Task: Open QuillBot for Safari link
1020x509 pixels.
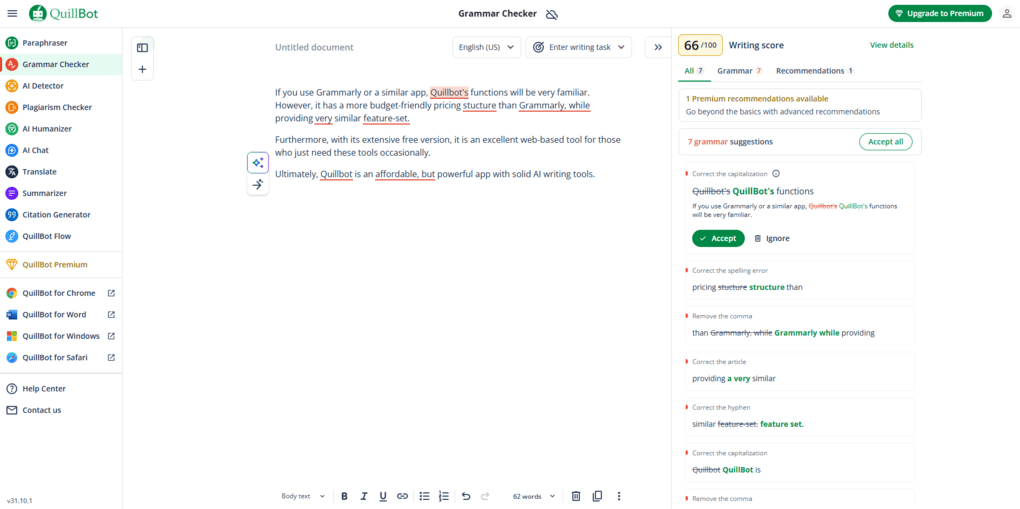Action: [61, 357]
